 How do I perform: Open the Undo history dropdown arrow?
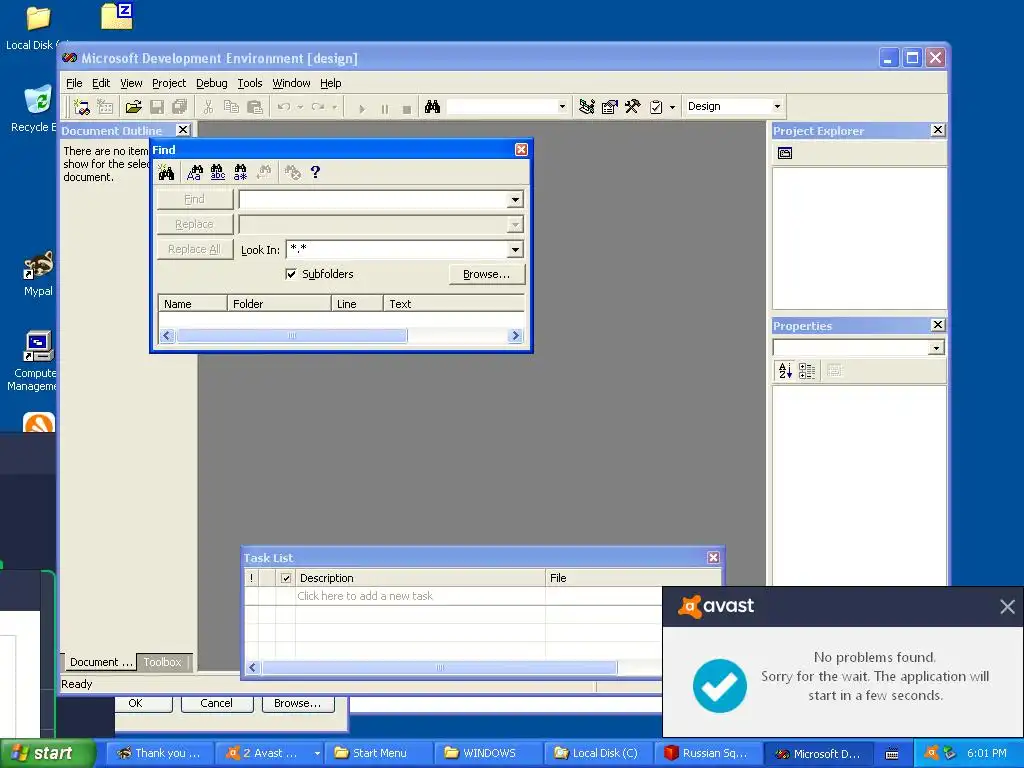click(300, 107)
